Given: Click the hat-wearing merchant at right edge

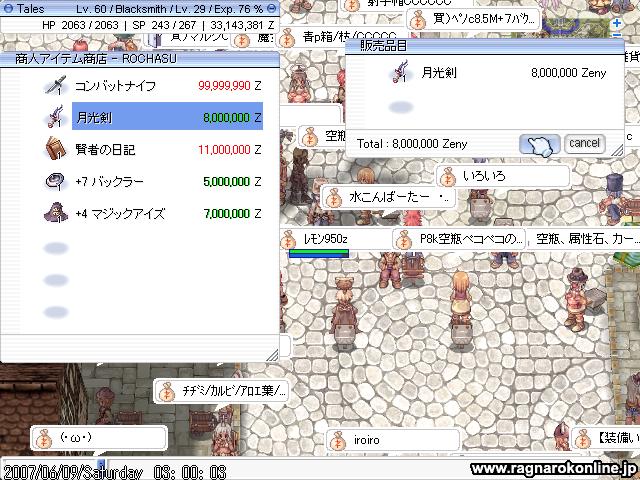Looking at the screenshot, I should [x=576, y=298].
